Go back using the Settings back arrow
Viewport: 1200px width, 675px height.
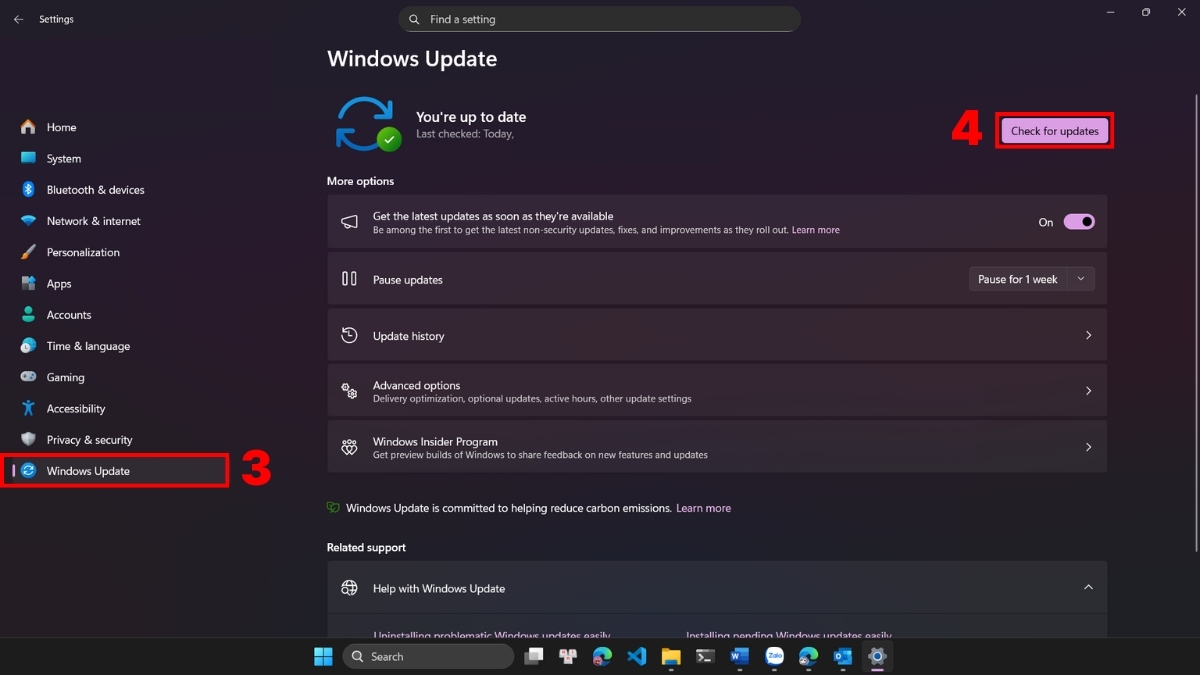[18, 19]
